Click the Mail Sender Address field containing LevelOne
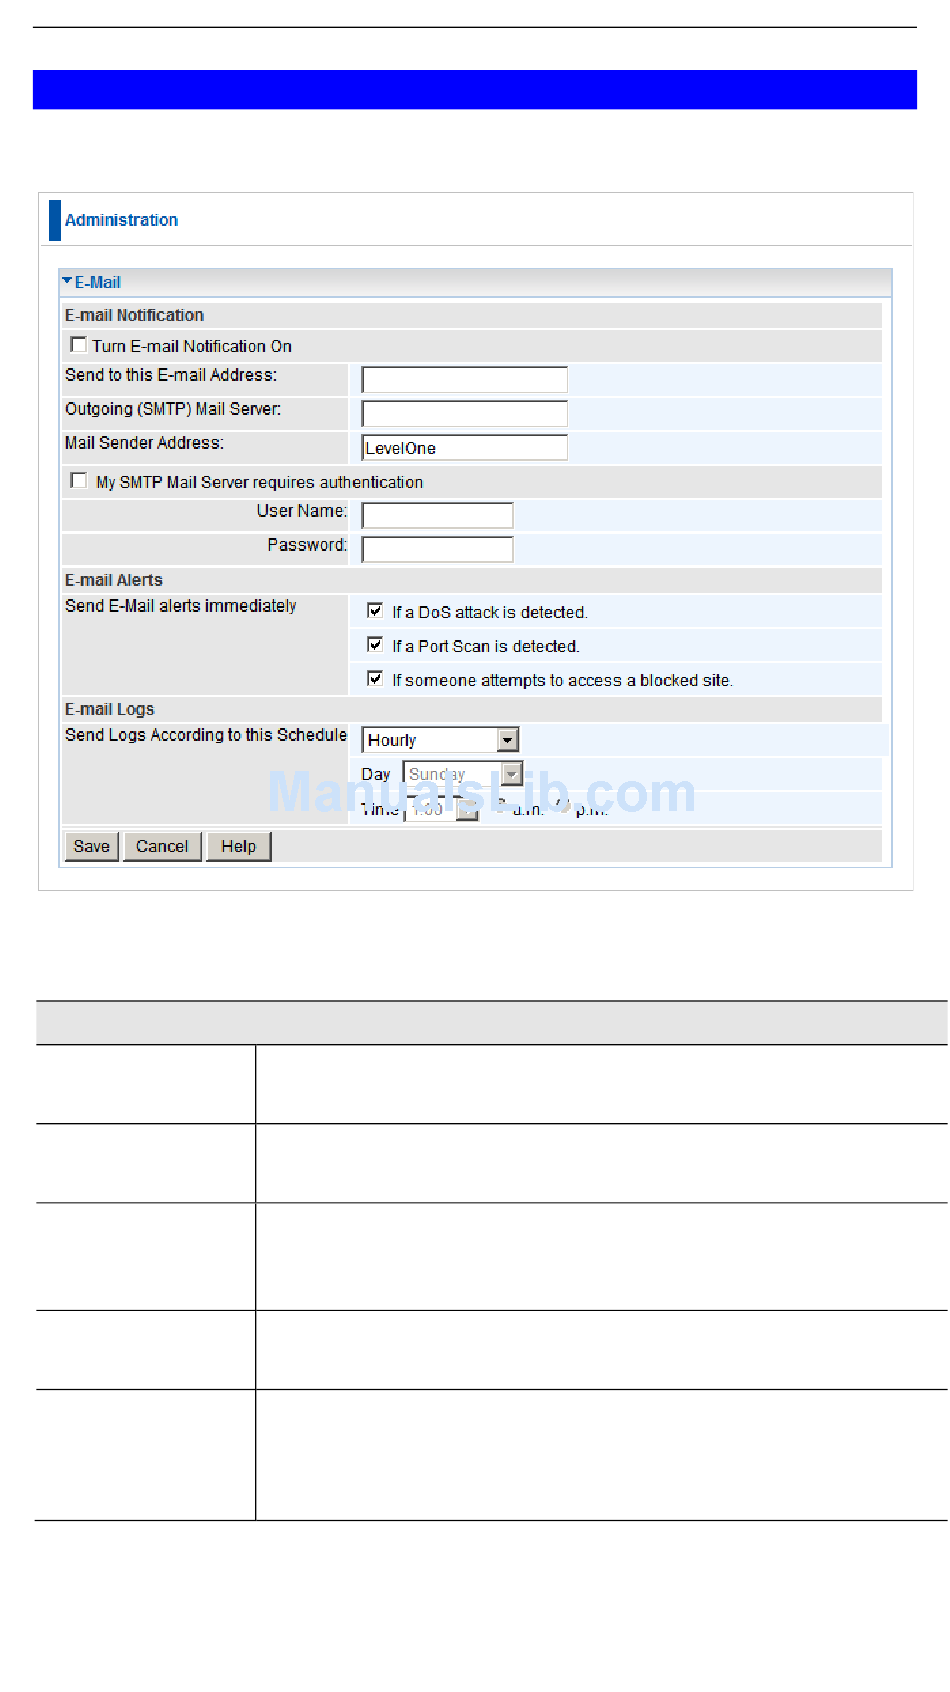Viewport: 950px width, 1692px height. click(464, 448)
